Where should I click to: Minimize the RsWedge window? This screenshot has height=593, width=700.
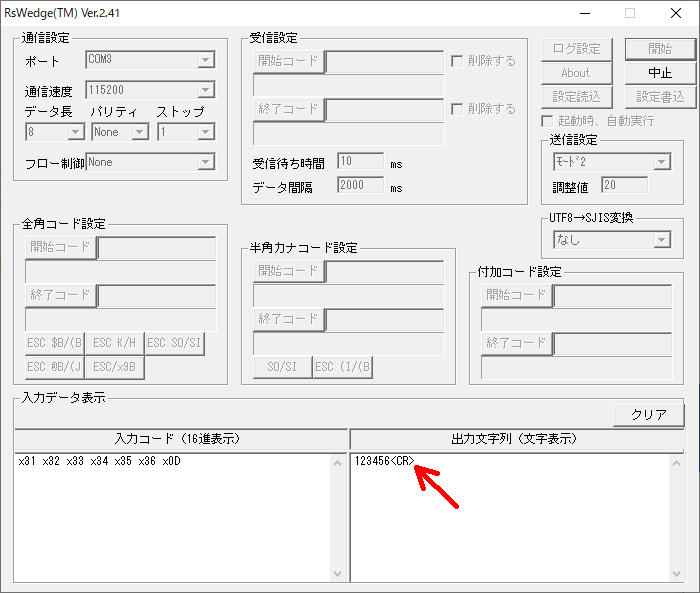(x=585, y=13)
